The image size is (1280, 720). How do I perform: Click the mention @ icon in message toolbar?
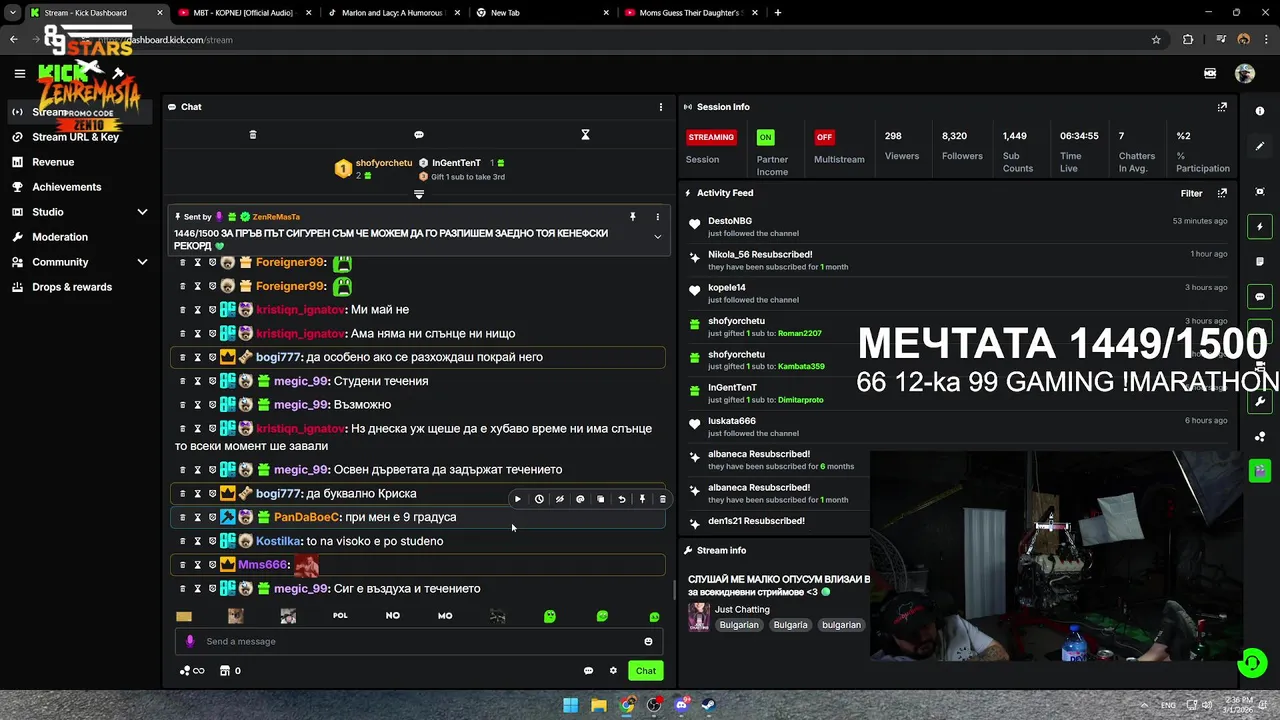580,499
